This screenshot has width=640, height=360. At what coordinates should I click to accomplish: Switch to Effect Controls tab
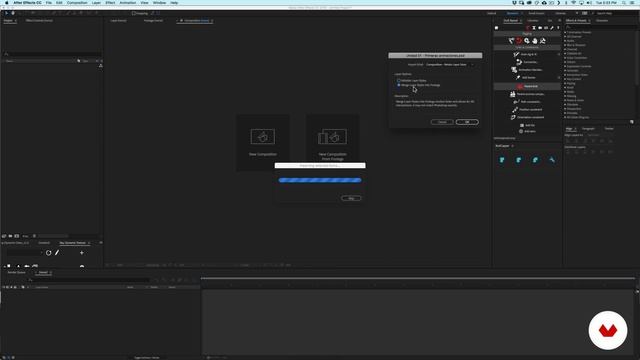click(39, 20)
